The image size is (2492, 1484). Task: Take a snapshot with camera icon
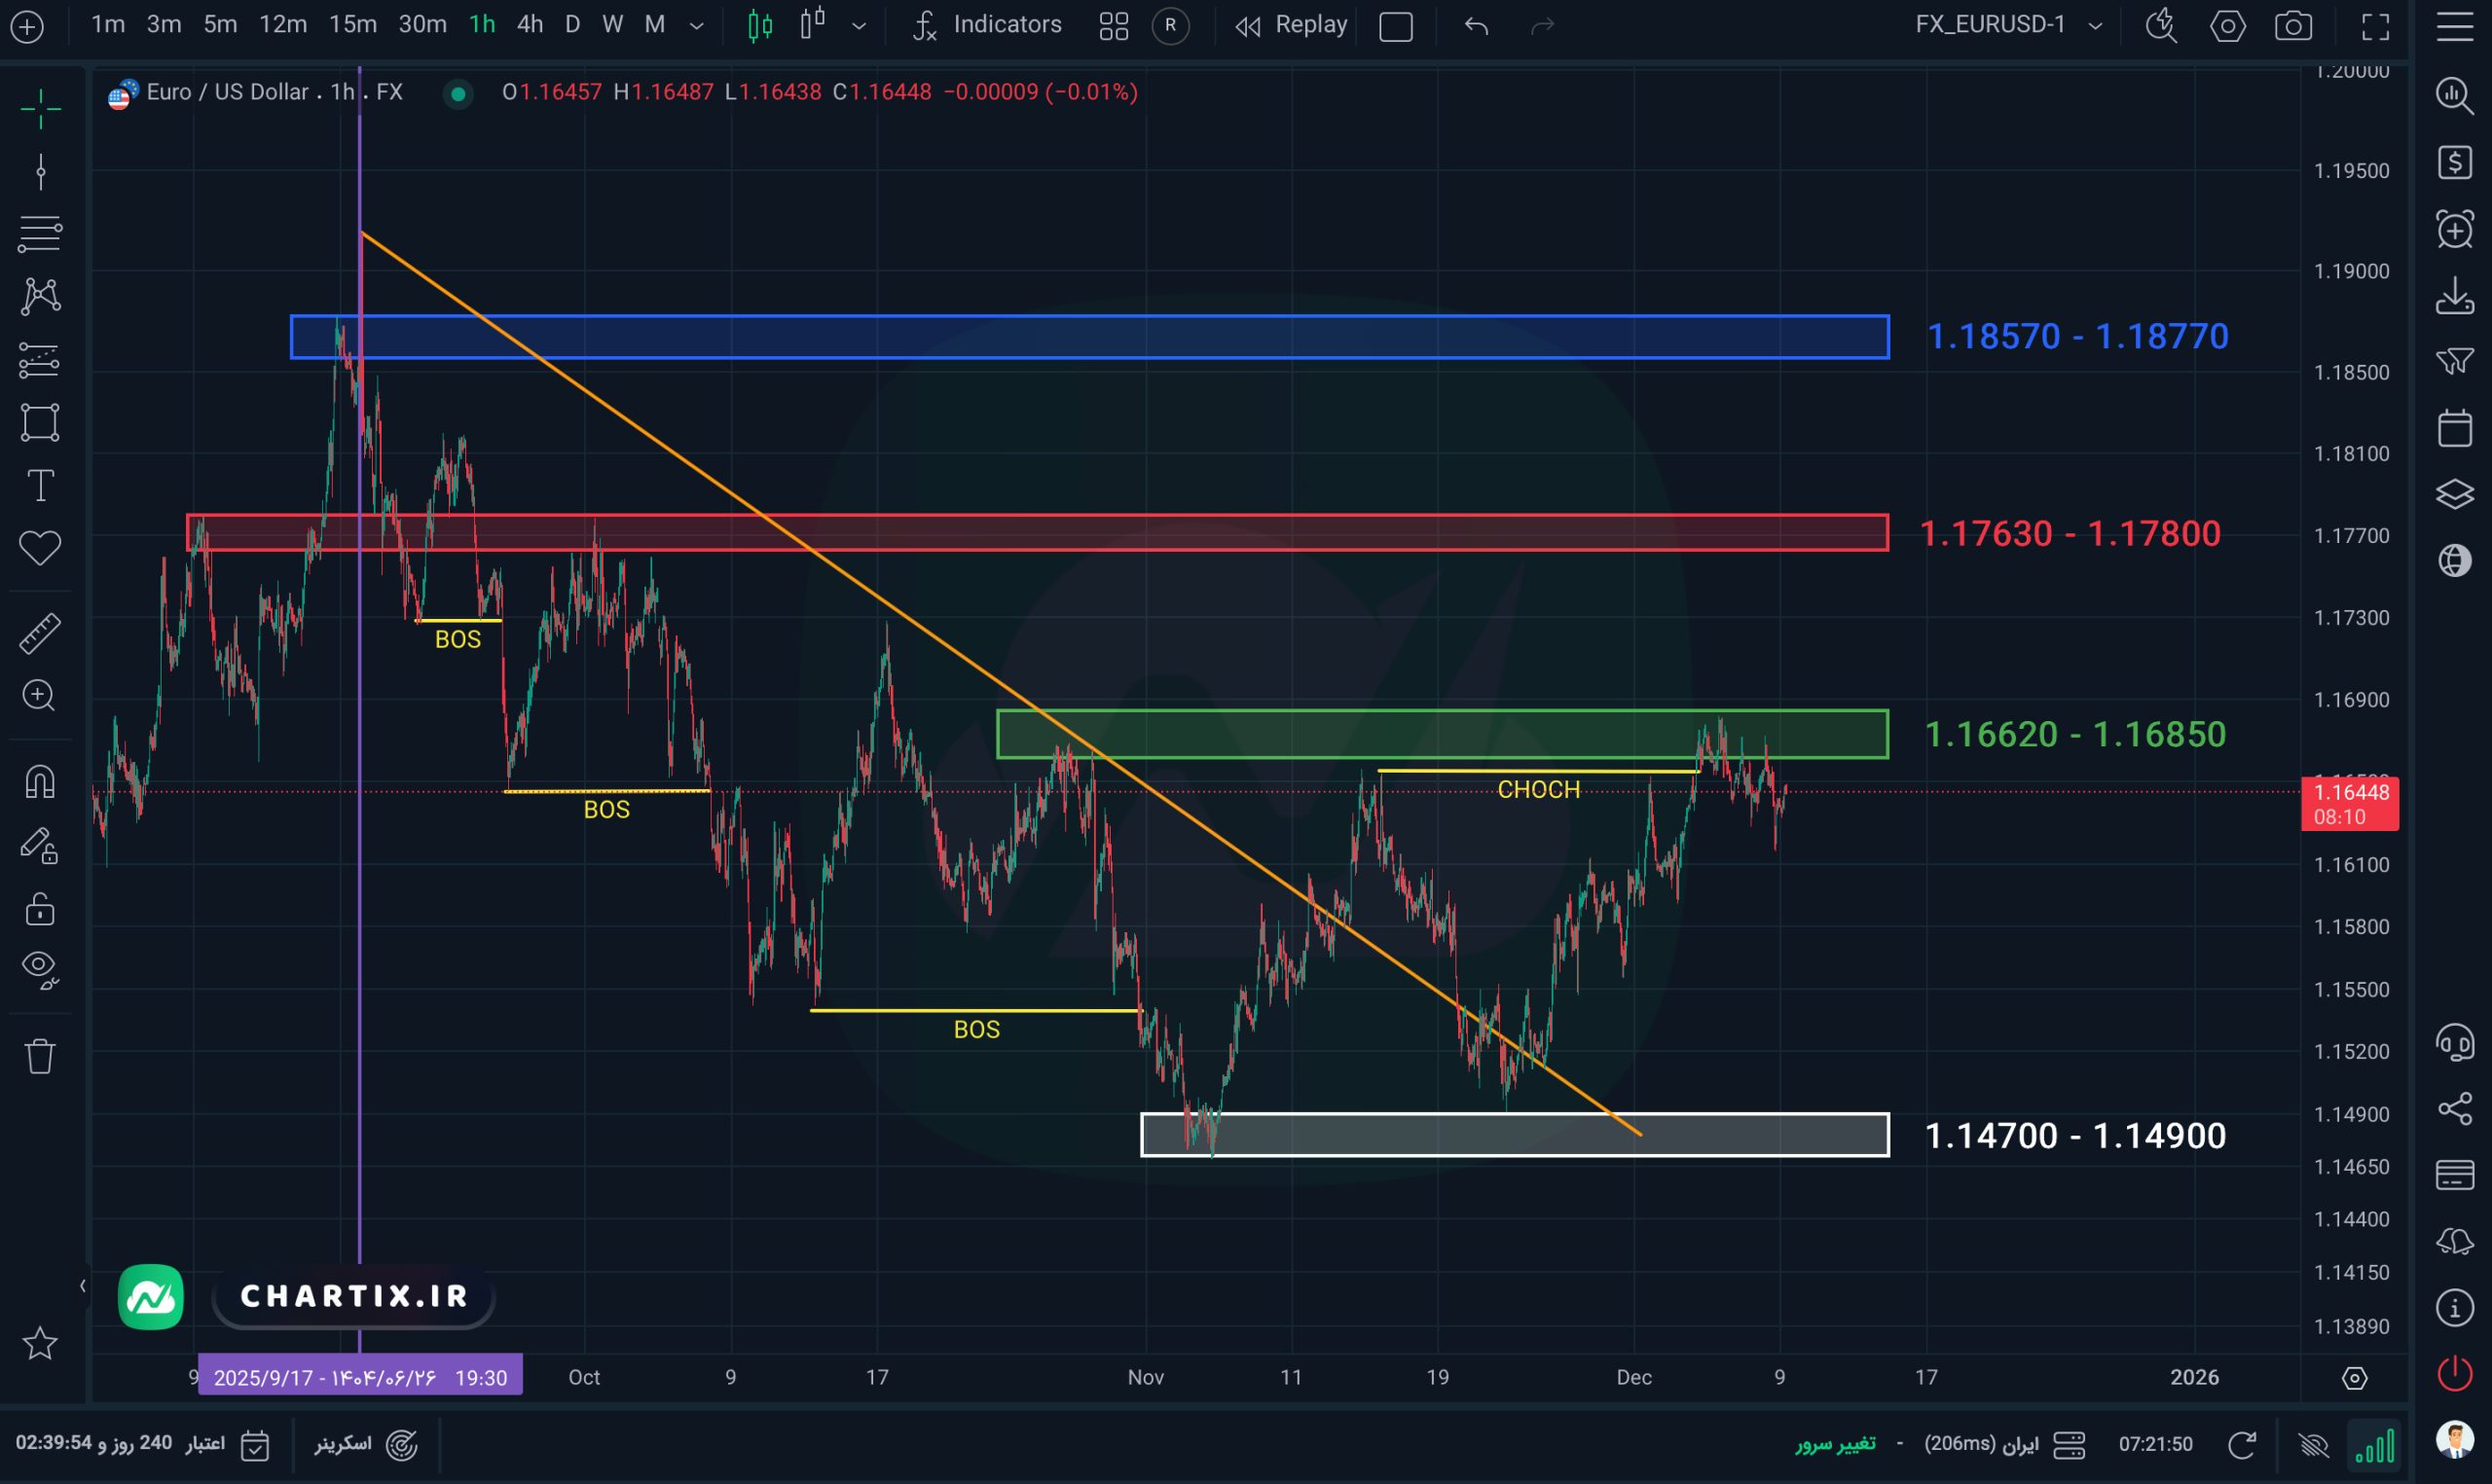(x=2293, y=26)
